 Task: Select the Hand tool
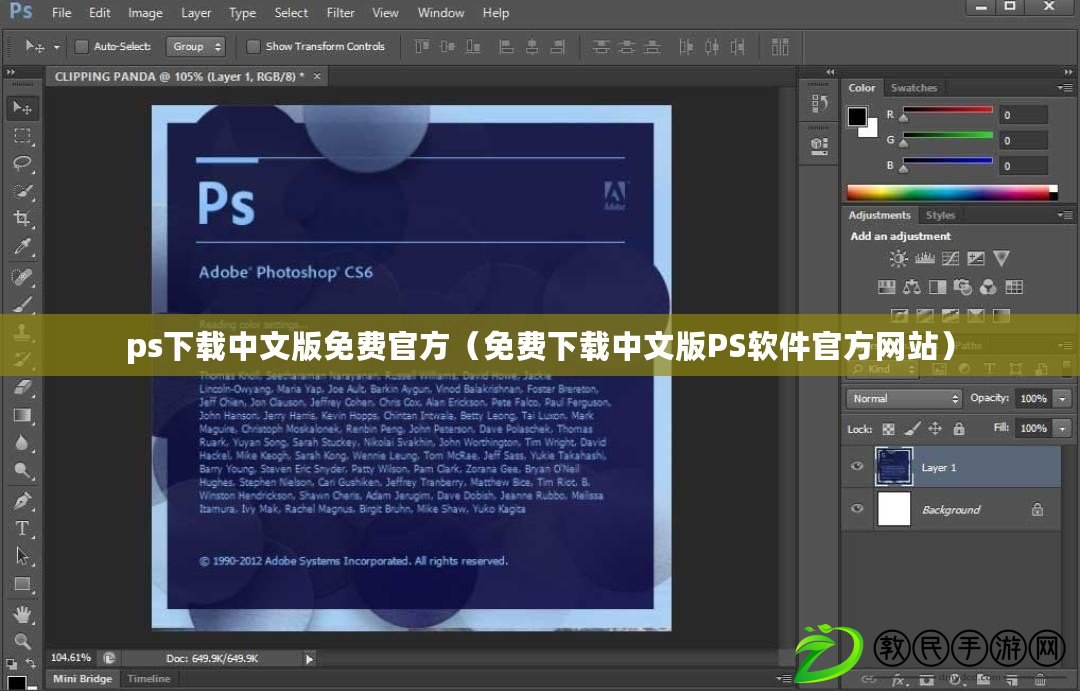(x=22, y=613)
